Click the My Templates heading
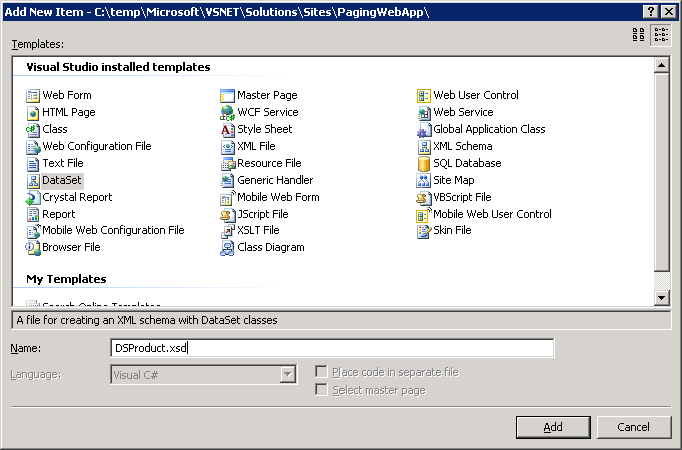Image resolution: width=682 pixels, height=450 pixels. [x=66, y=279]
